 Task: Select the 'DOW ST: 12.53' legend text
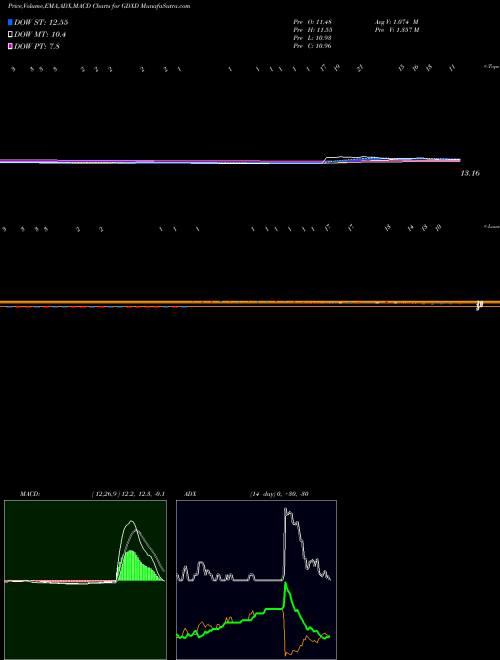coord(41,22)
